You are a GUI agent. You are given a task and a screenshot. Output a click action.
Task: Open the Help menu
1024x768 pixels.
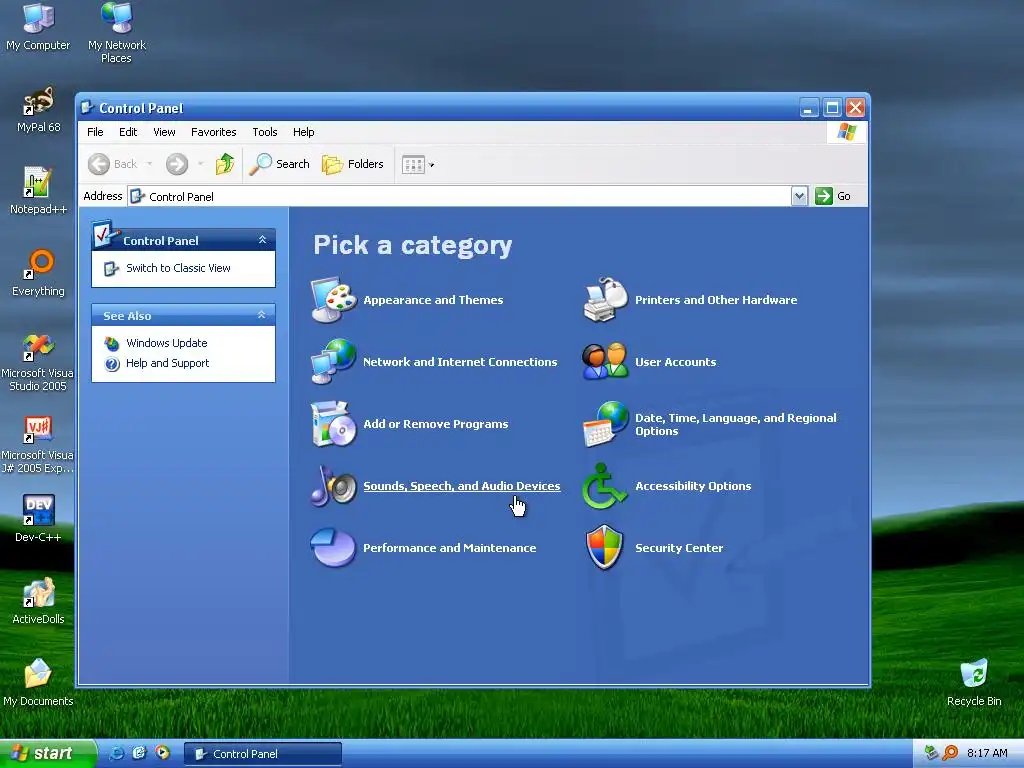tap(303, 132)
